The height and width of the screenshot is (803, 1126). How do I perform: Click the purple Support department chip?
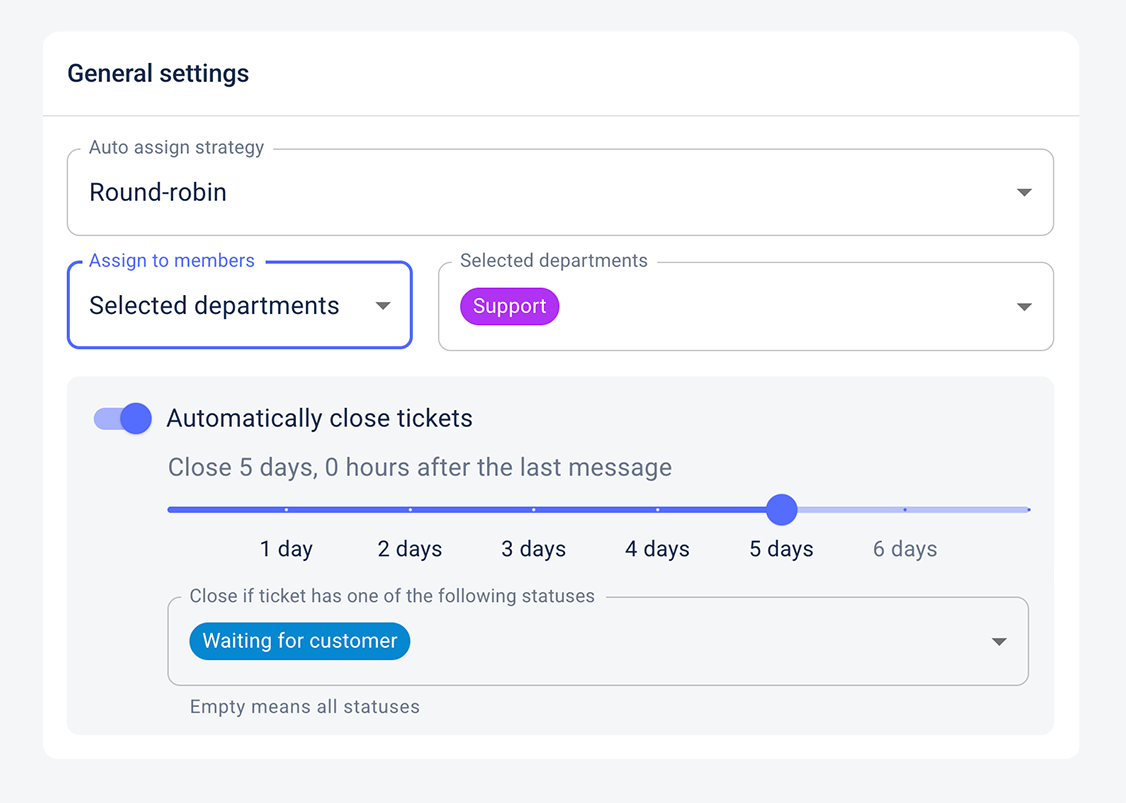point(509,307)
